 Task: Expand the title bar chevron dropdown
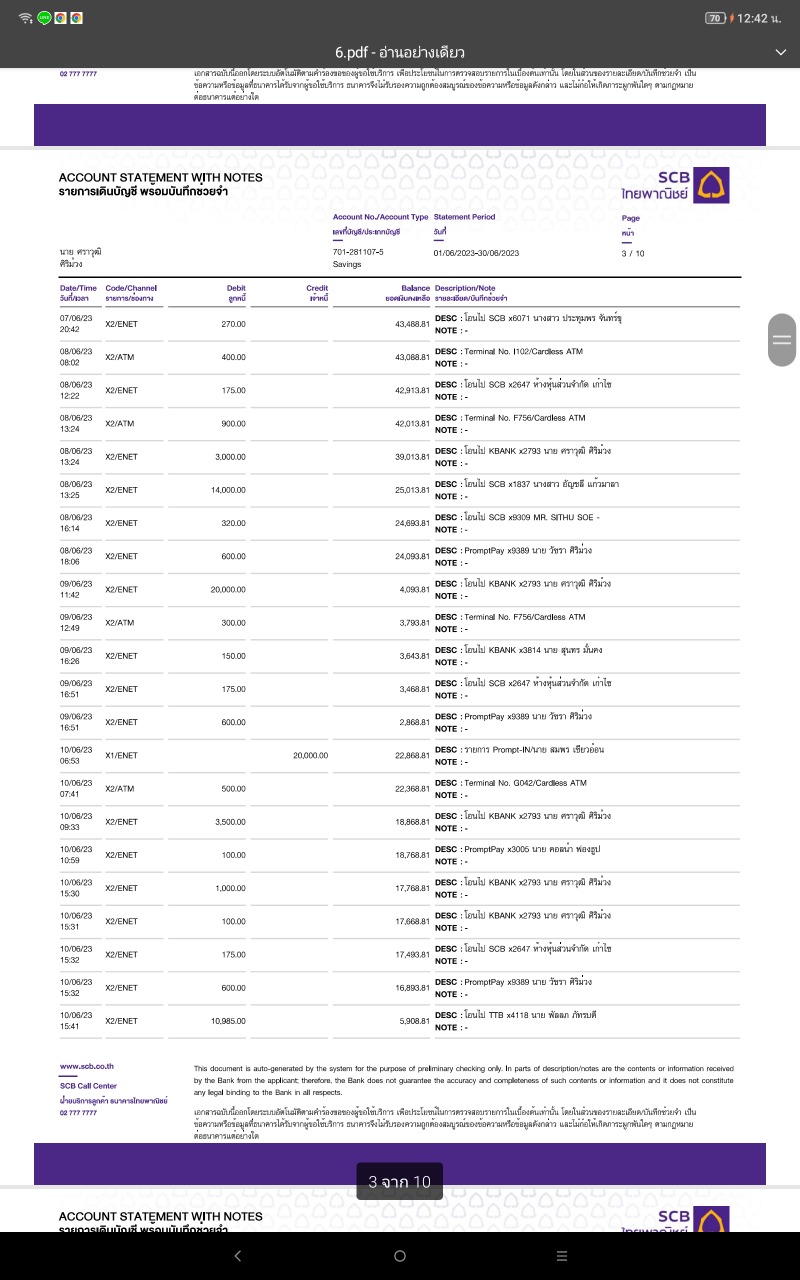780,52
